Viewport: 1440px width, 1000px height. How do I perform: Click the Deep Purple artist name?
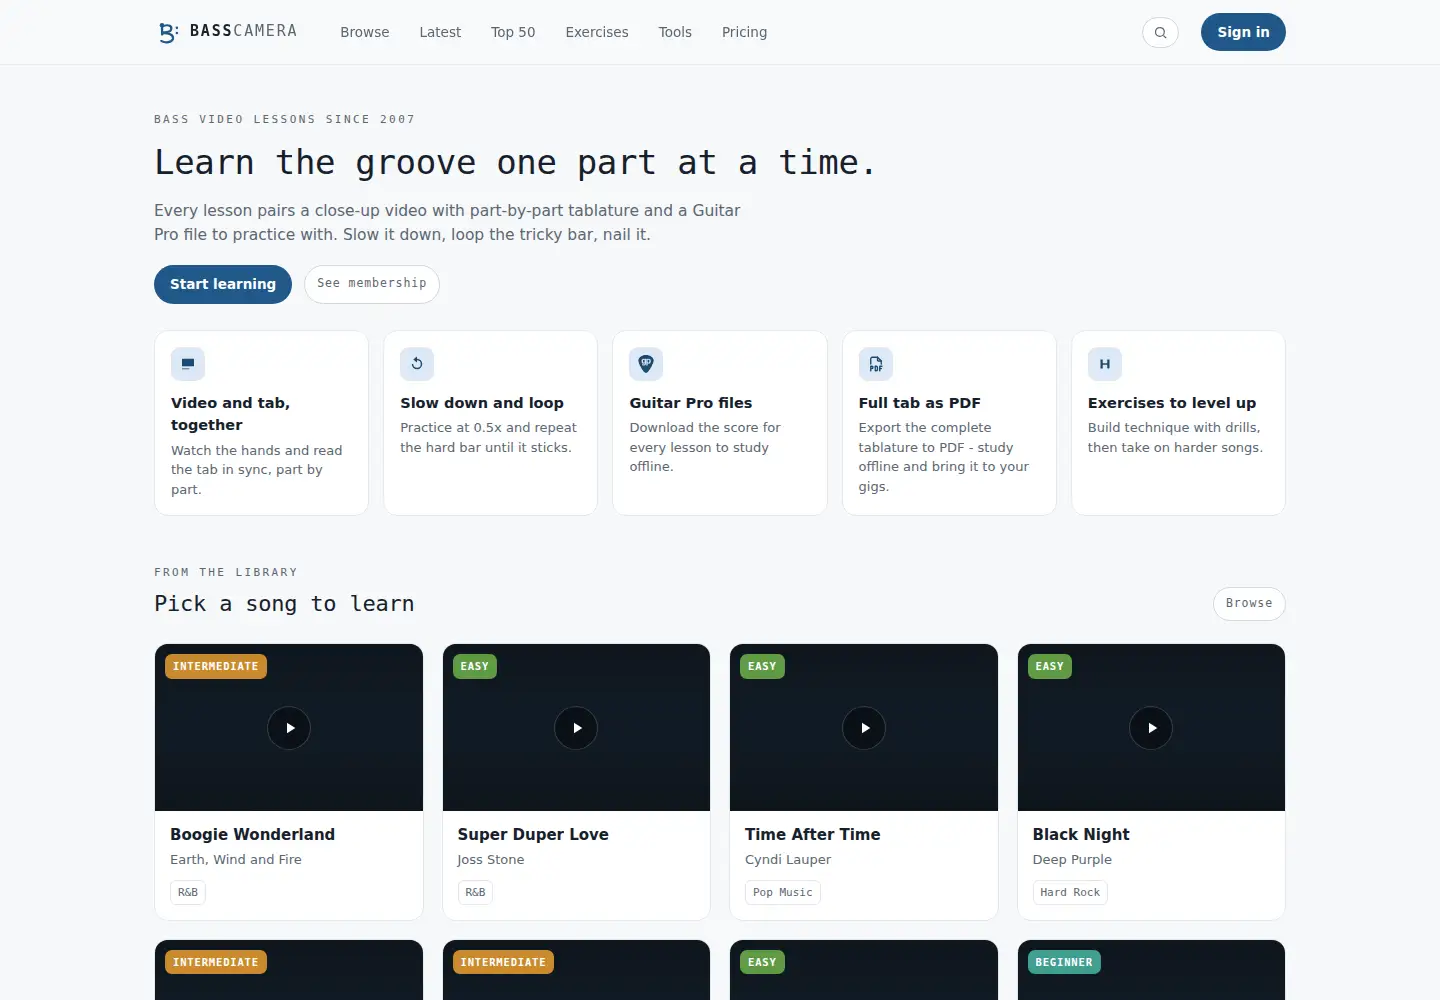pyautogui.click(x=1072, y=860)
